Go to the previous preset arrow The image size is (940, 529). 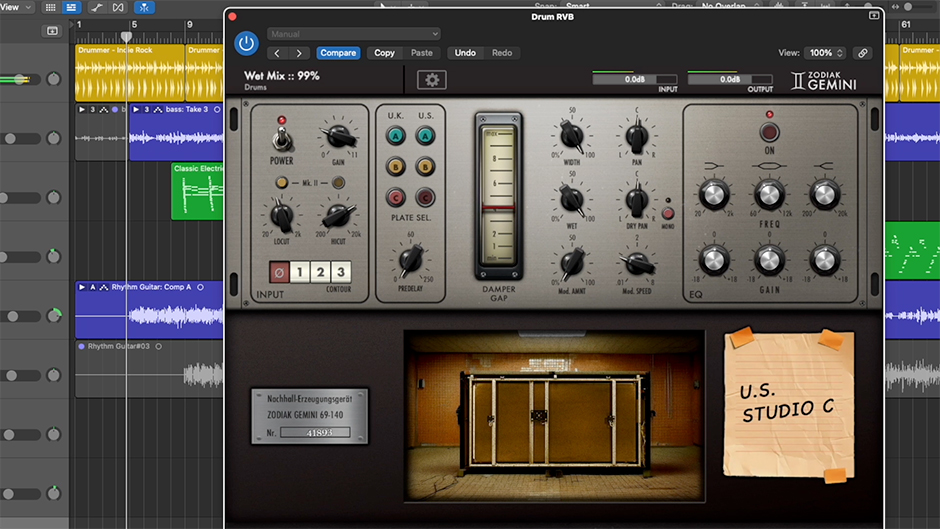tap(277, 53)
